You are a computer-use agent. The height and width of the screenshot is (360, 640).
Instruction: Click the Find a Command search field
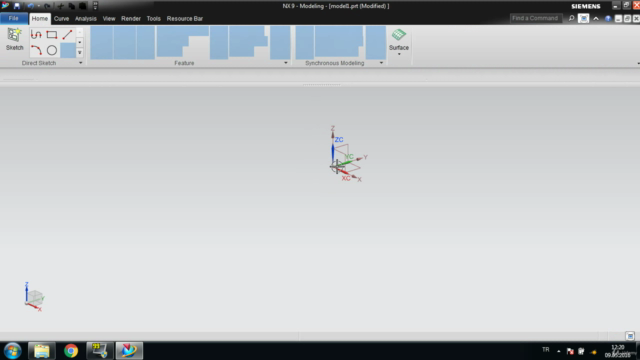coord(536,18)
